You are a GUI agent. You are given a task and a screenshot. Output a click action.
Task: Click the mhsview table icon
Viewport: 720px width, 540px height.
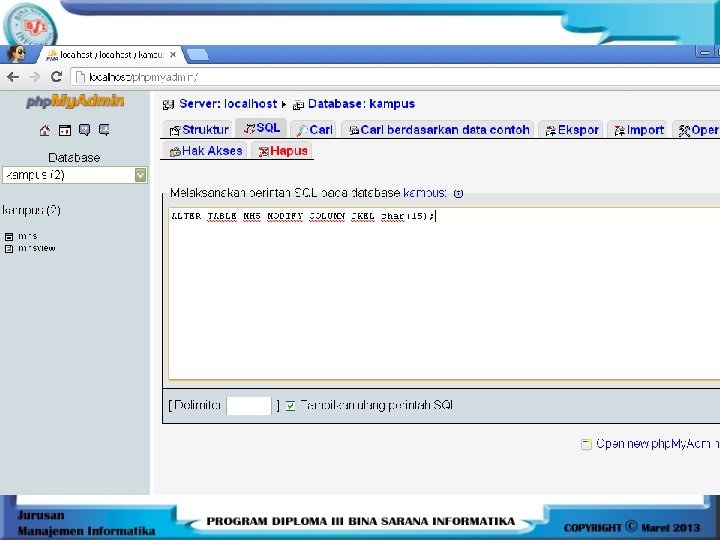click(x=9, y=248)
